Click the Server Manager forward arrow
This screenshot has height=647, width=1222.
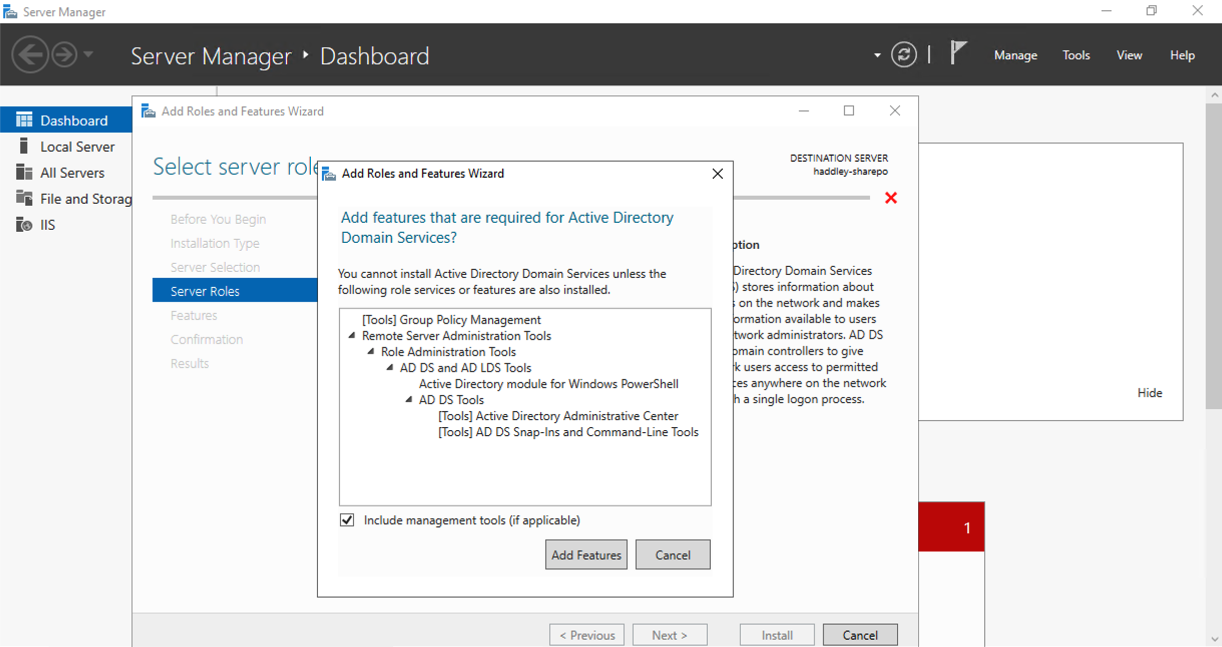point(64,54)
